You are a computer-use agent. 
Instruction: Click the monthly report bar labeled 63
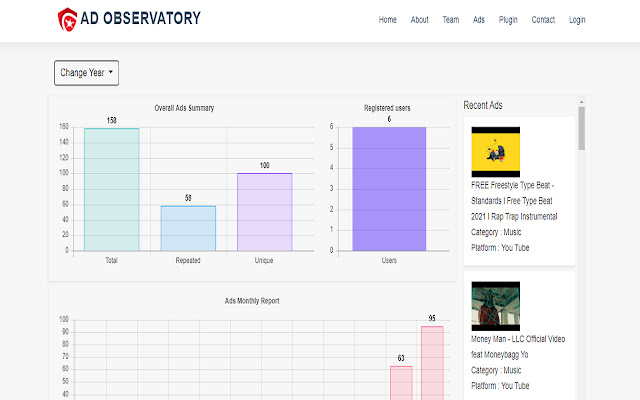click(x=401, y=383)
